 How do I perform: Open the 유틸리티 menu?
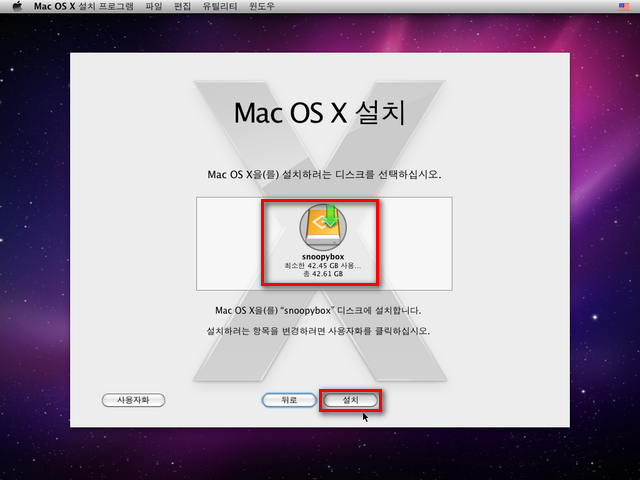[x=220, y=6]
